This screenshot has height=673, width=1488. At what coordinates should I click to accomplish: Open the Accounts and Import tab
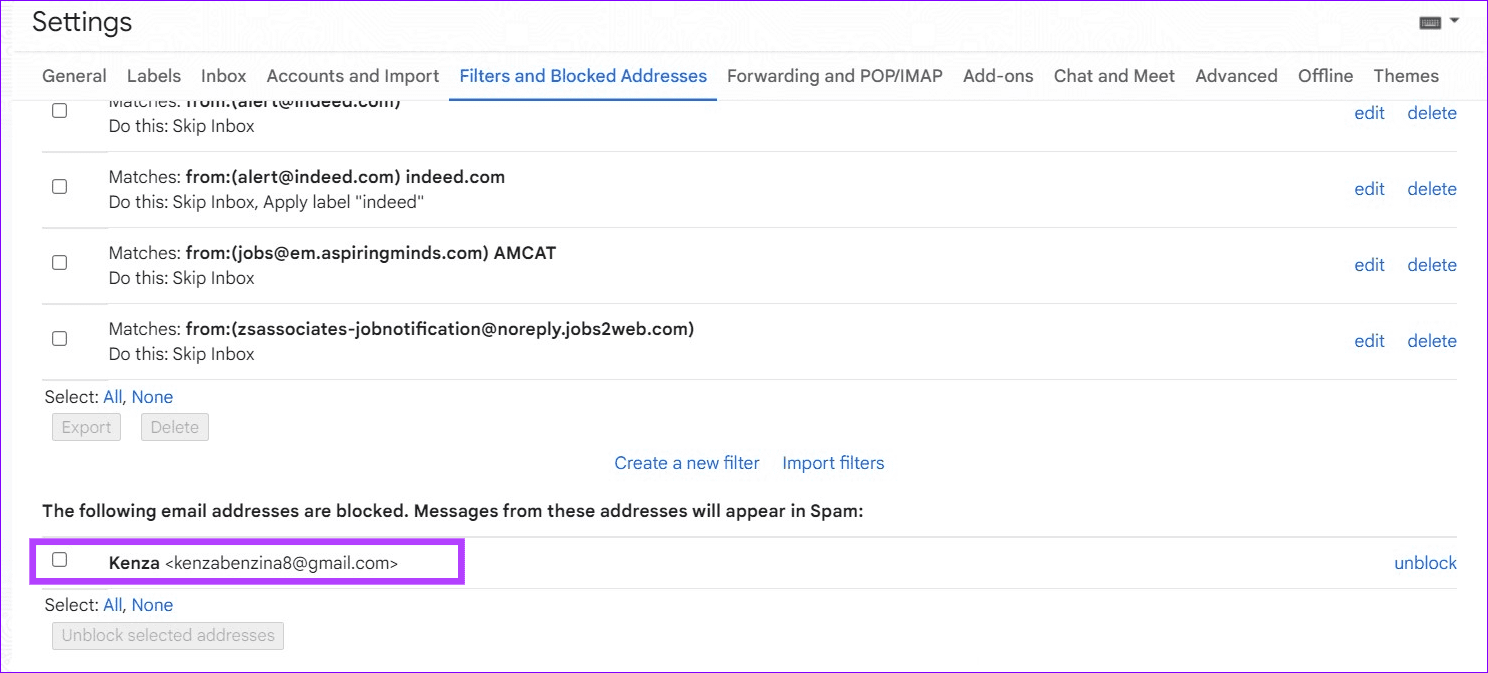tap(352, 75)
